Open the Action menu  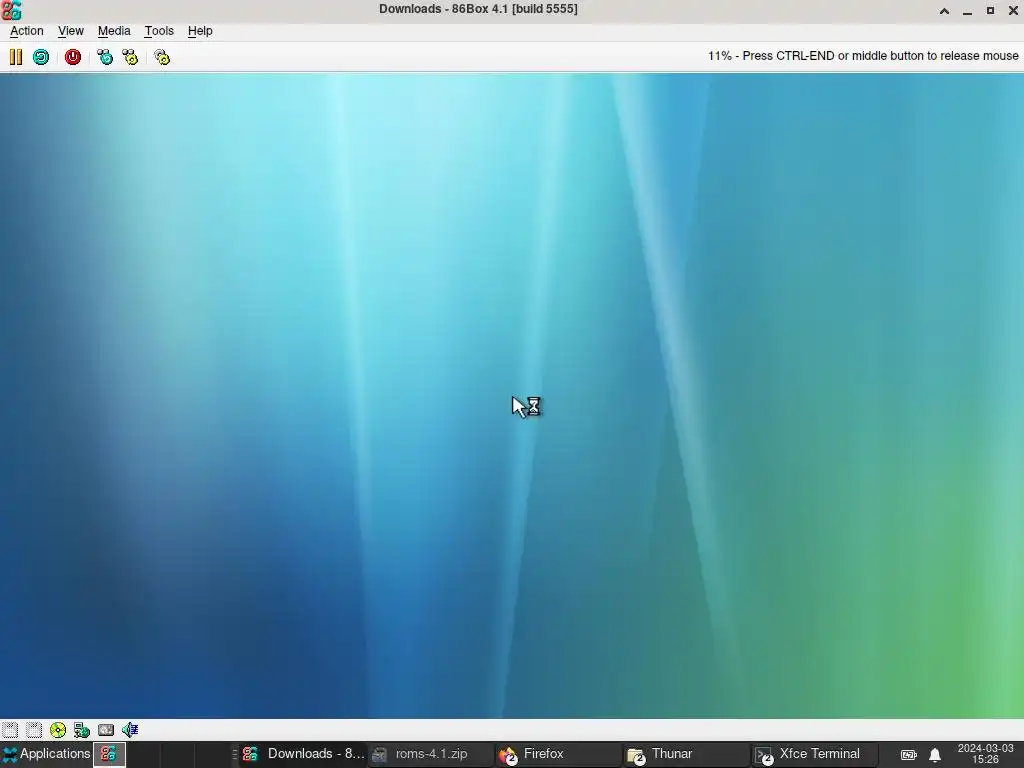pyautogui.click(x=27, y=31)
